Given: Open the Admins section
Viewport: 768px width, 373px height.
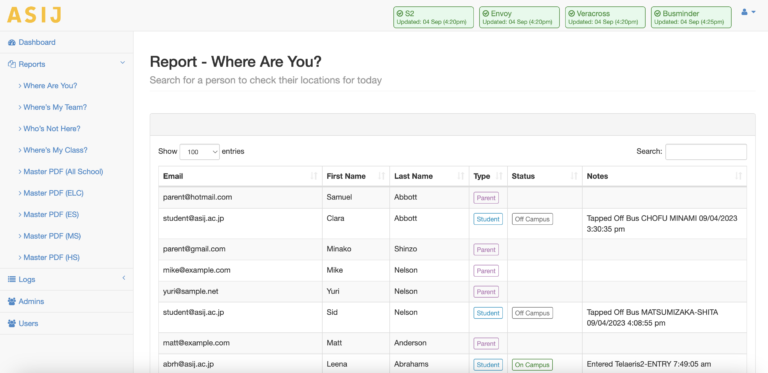Looking at the screenshot, I should point(31,302).
